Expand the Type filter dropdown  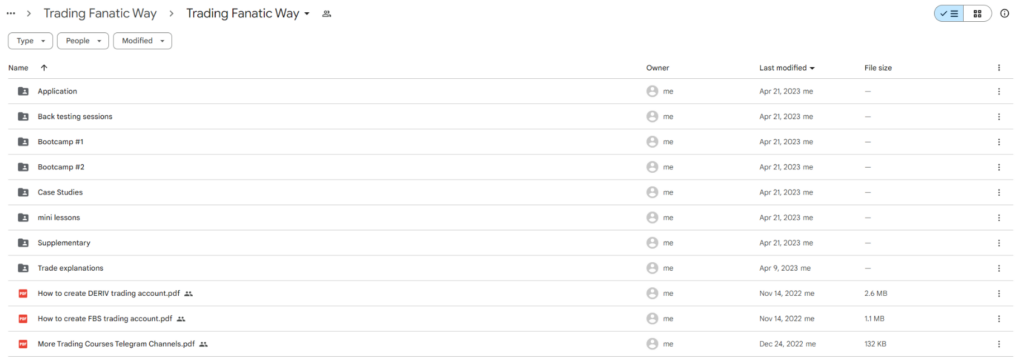(x=30, y=41)
